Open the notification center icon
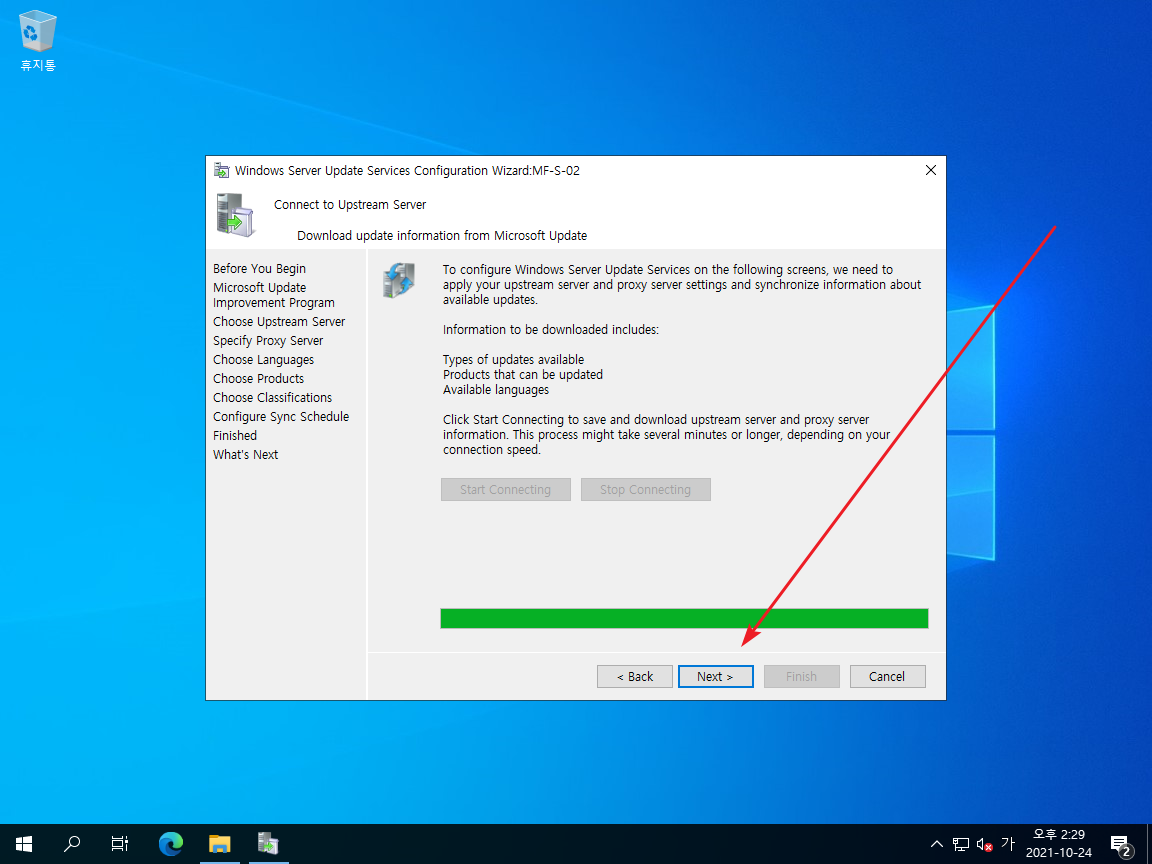The width and height of the screenshot is (1152, 864). pyautogui.click(x=1120, y=845)
